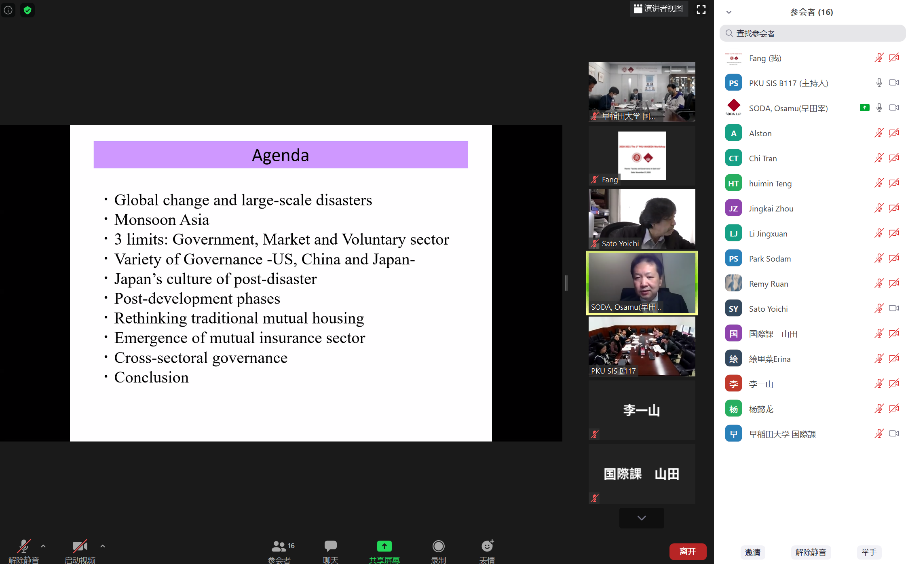Click the invite button below participants list

[x=752, y=552]
